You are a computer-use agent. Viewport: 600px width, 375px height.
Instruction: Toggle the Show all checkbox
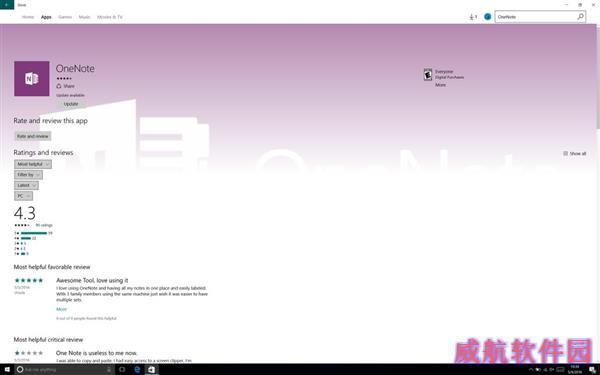[x=566, y=153]
